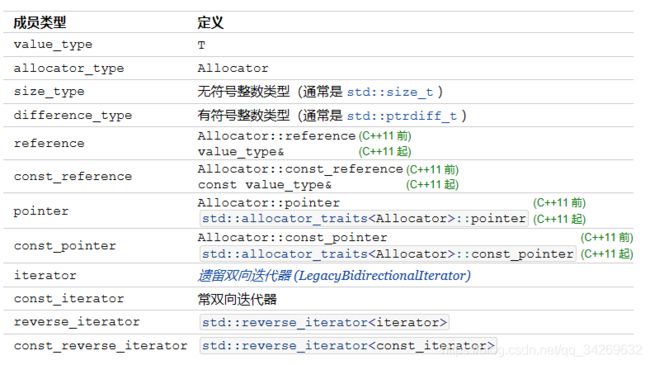
Task: Select the size_type row label
Action: 49,91
